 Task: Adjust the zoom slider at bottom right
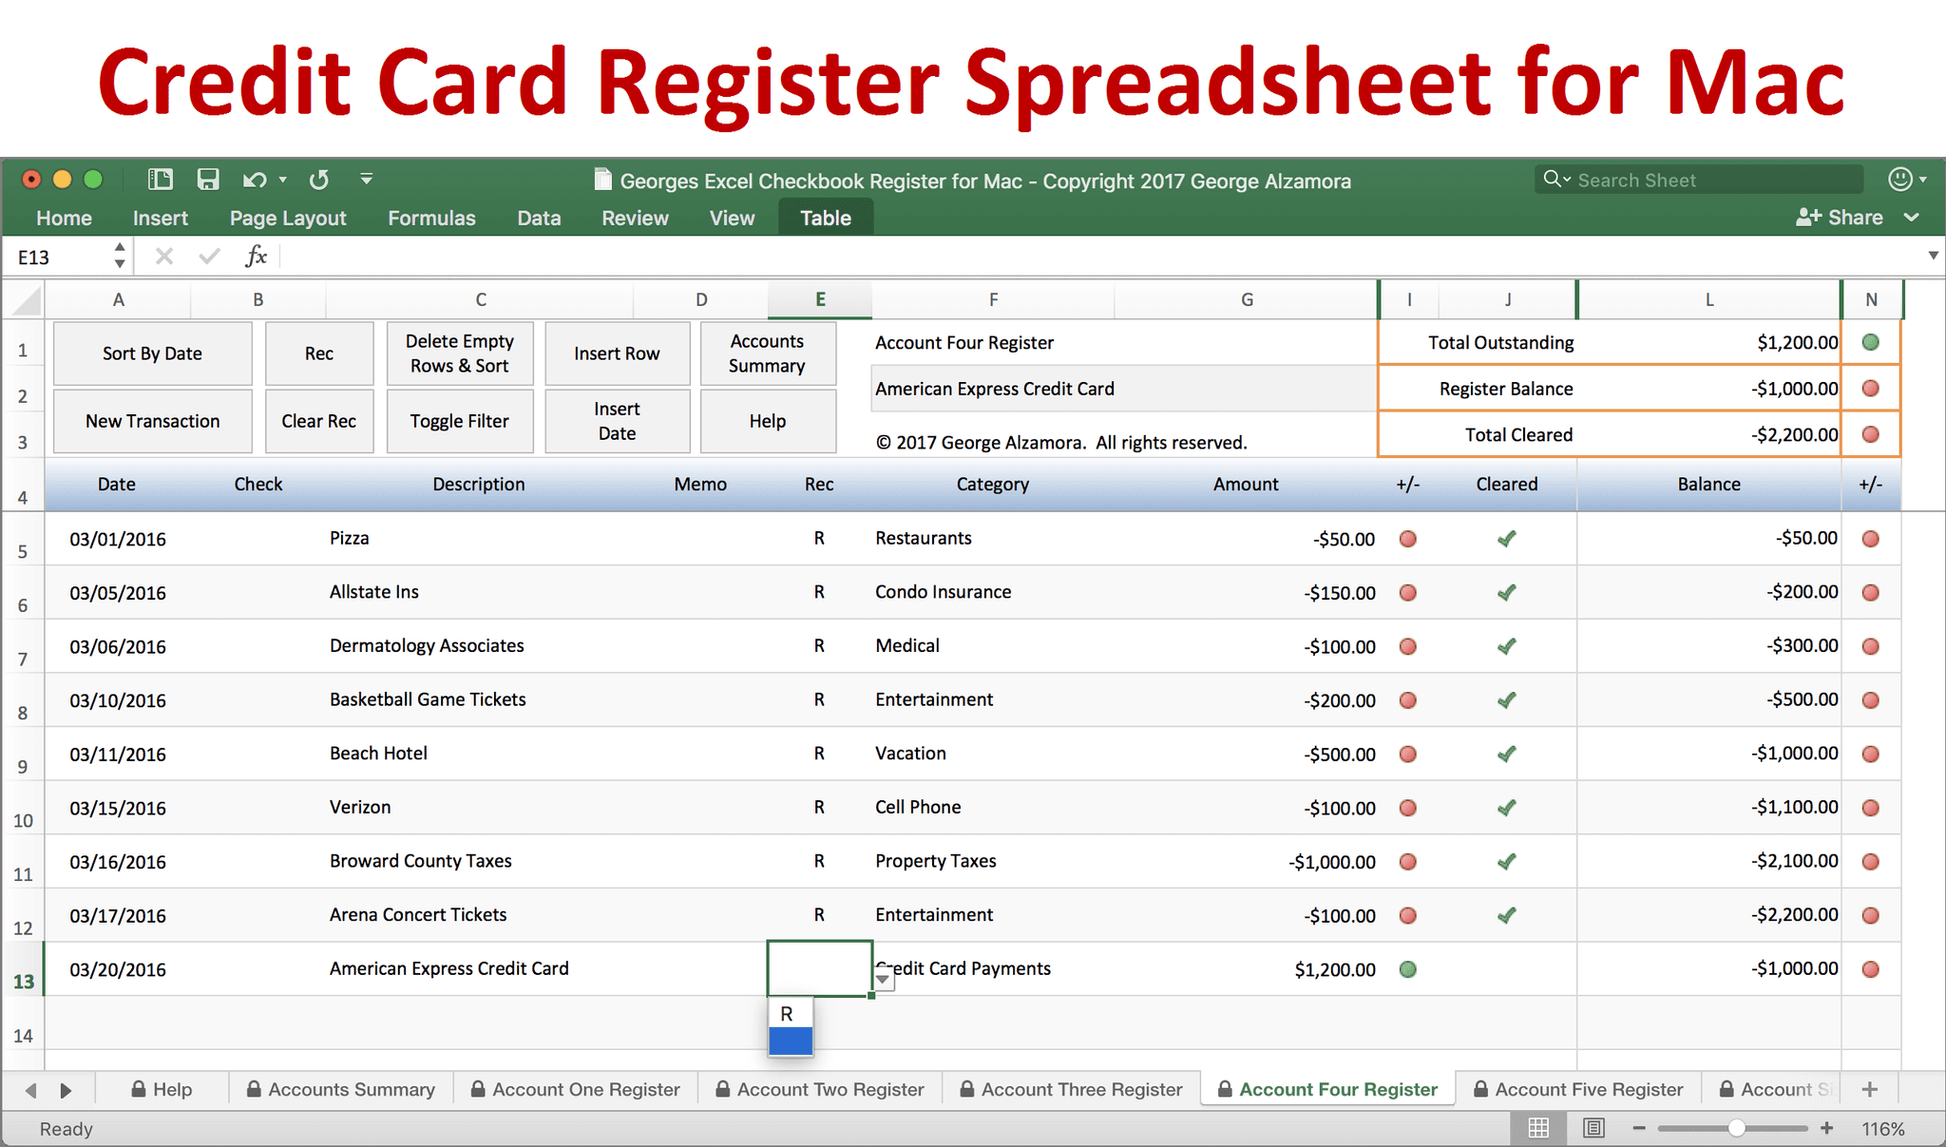pyautogui.click(x=1735, y=1127)
